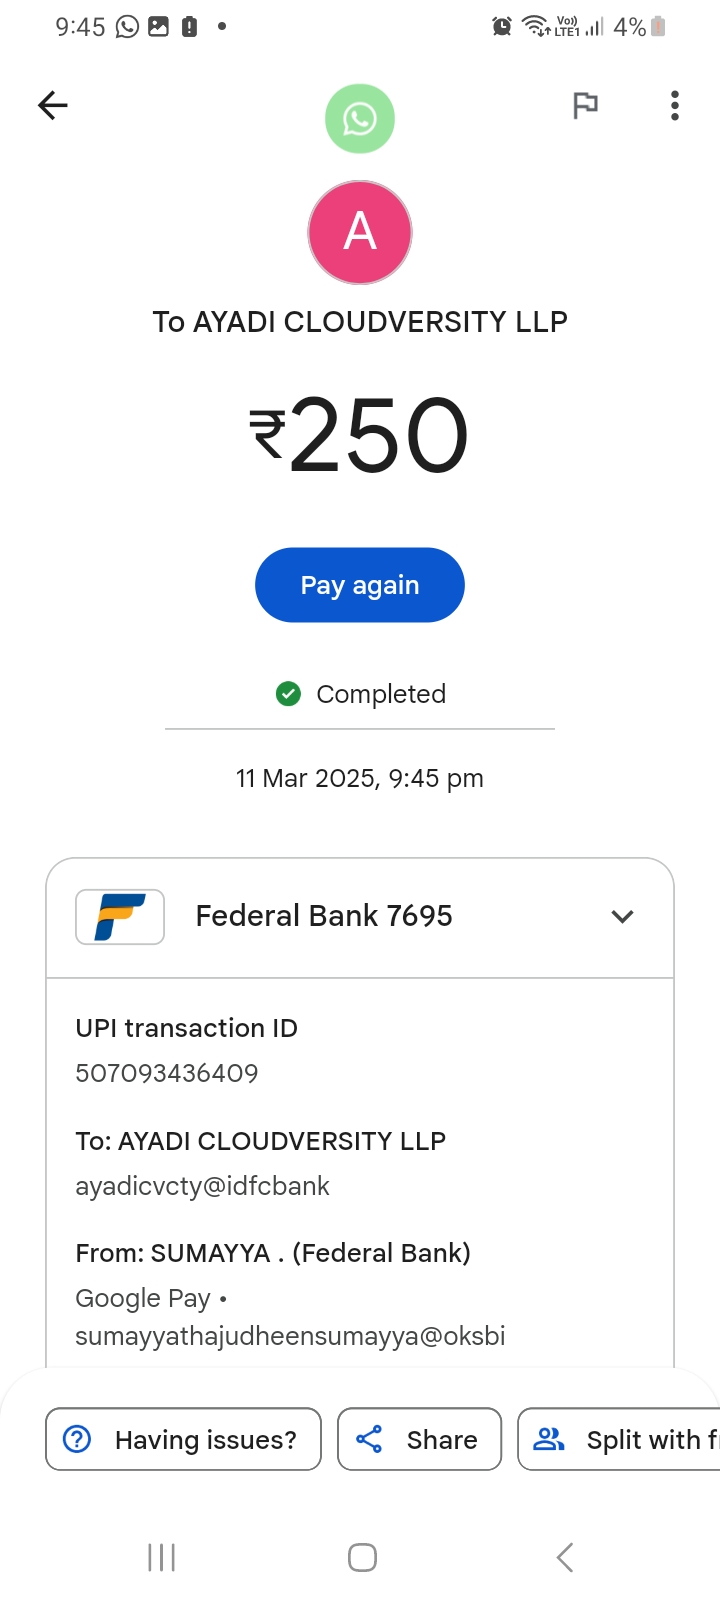Tap the ayadicvcty@idfcbank UPI address
Image resolution: width=720 pixels, height=1600 pixels.
click(203, 1186)
